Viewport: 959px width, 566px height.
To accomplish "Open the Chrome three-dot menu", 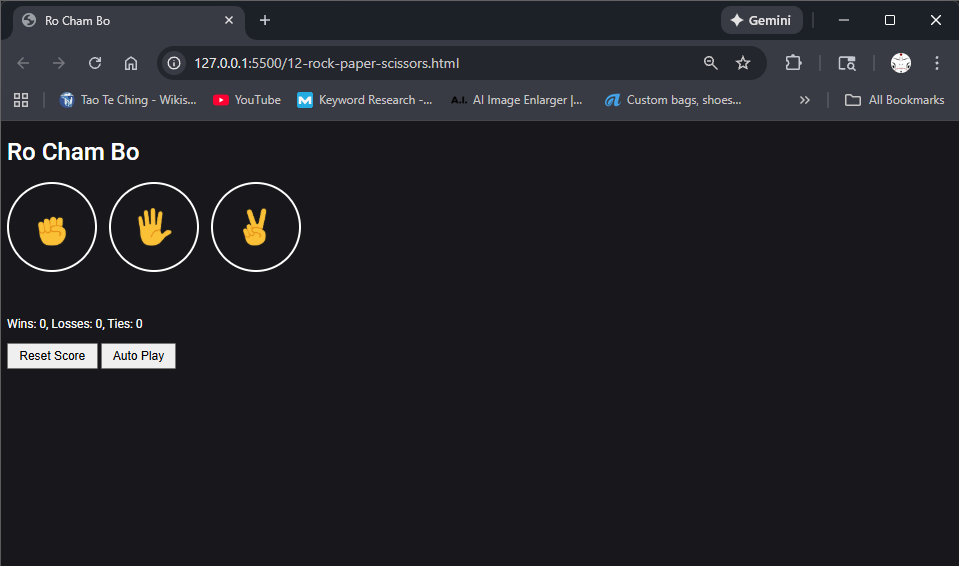I will [x=937, y=63].
